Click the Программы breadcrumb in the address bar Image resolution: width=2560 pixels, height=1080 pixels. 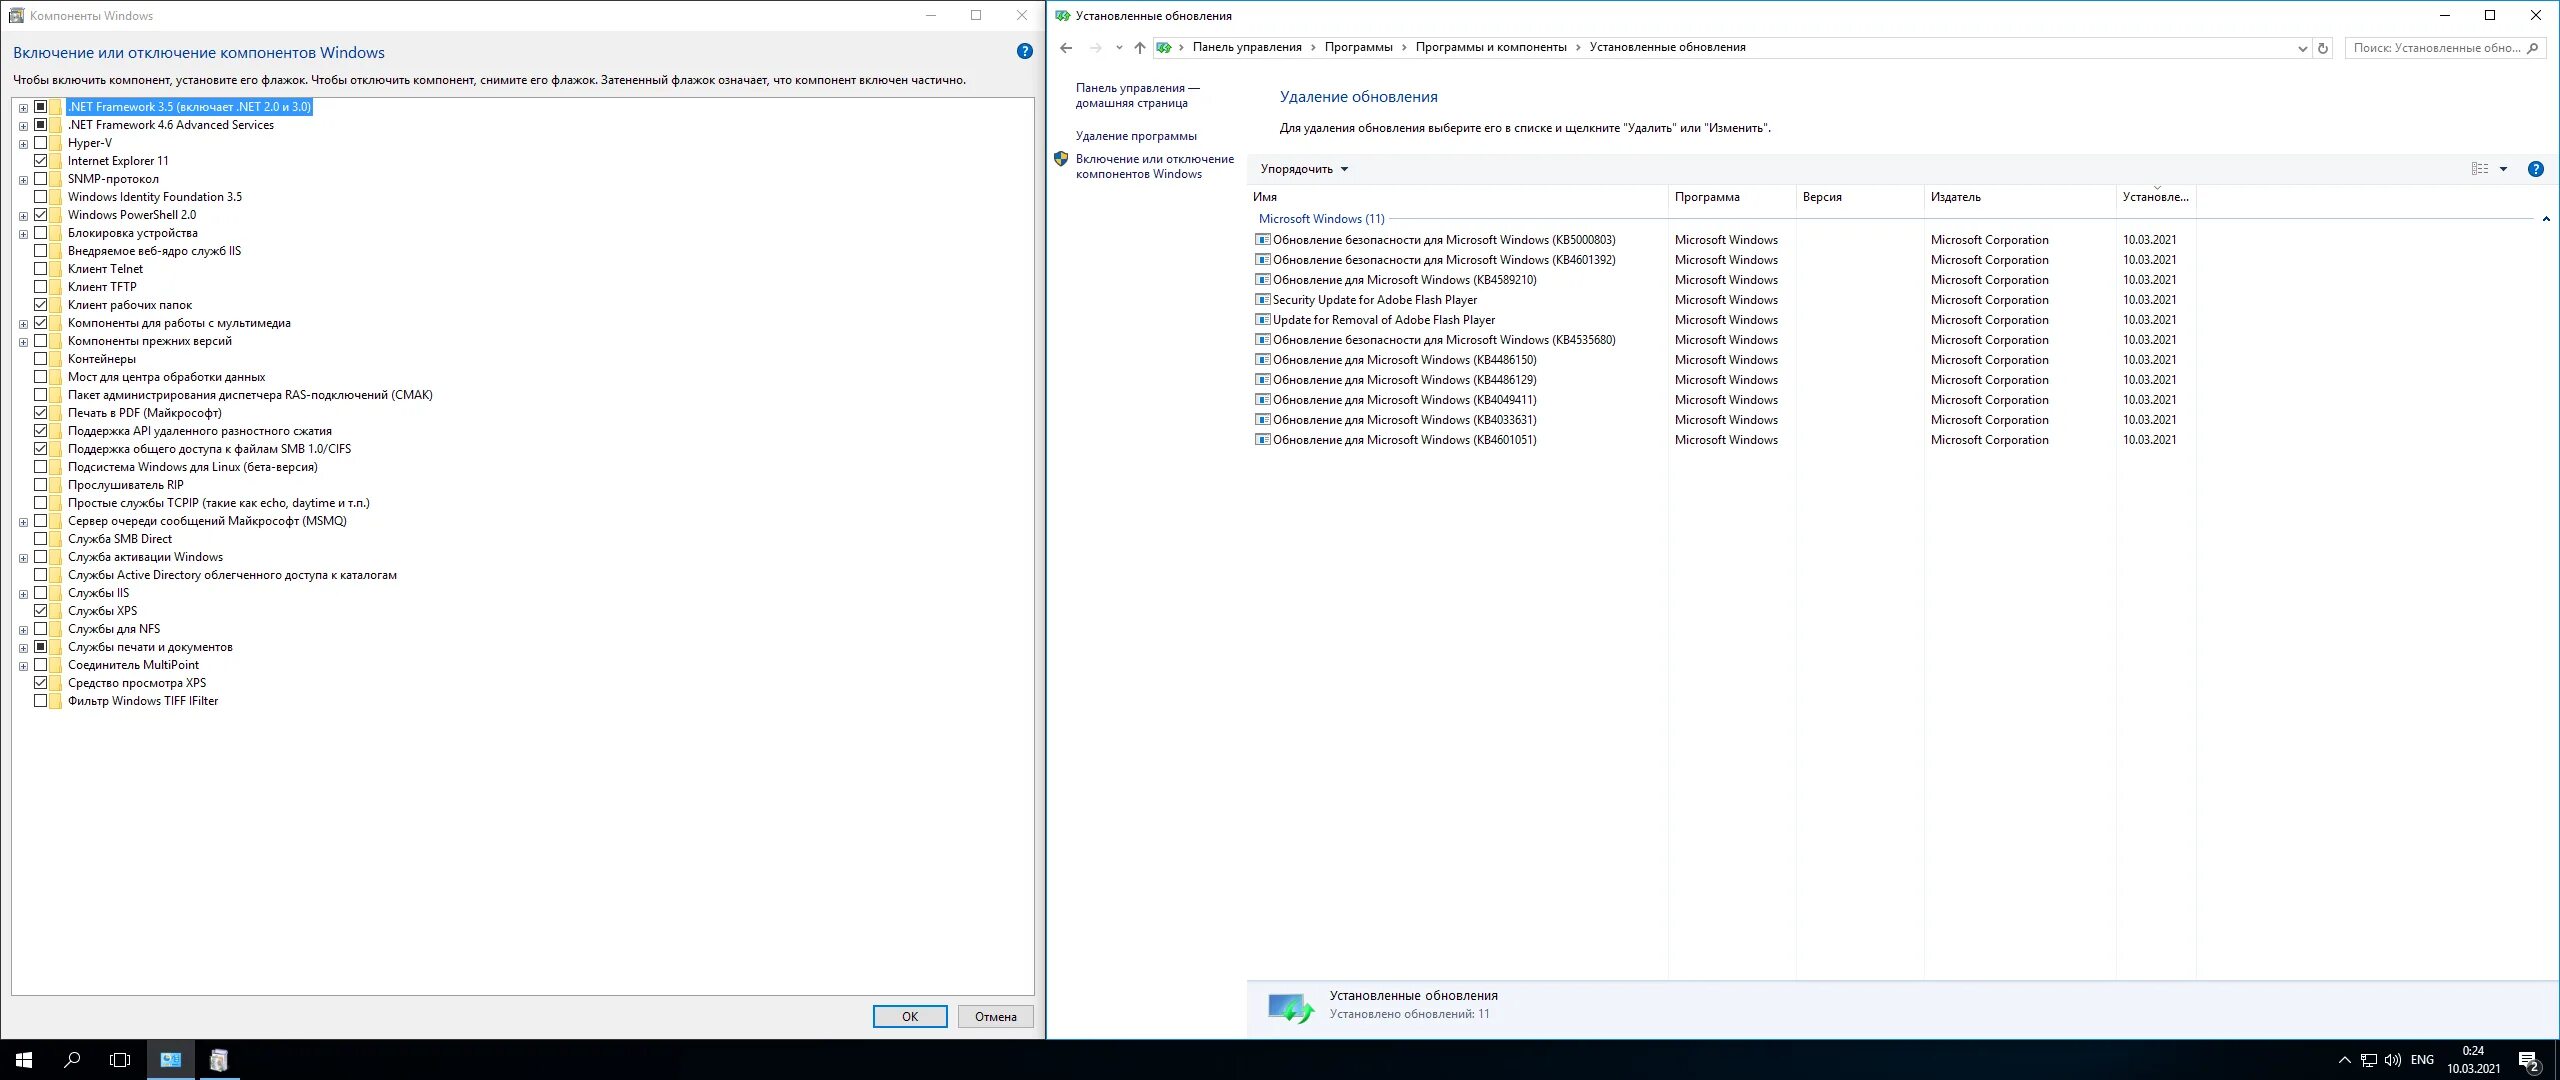[1358, 48]
